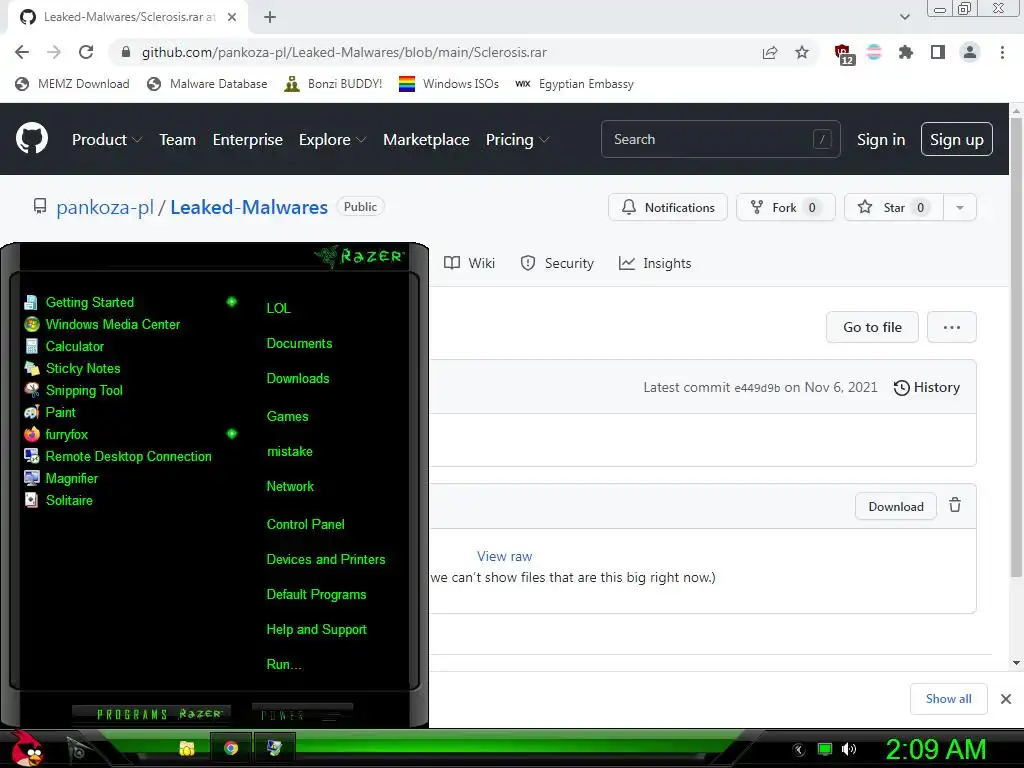Viewport: 1024px width, 768px height.
Task: Click the network monitor tray icon
Action: click(x=825, y=749)
